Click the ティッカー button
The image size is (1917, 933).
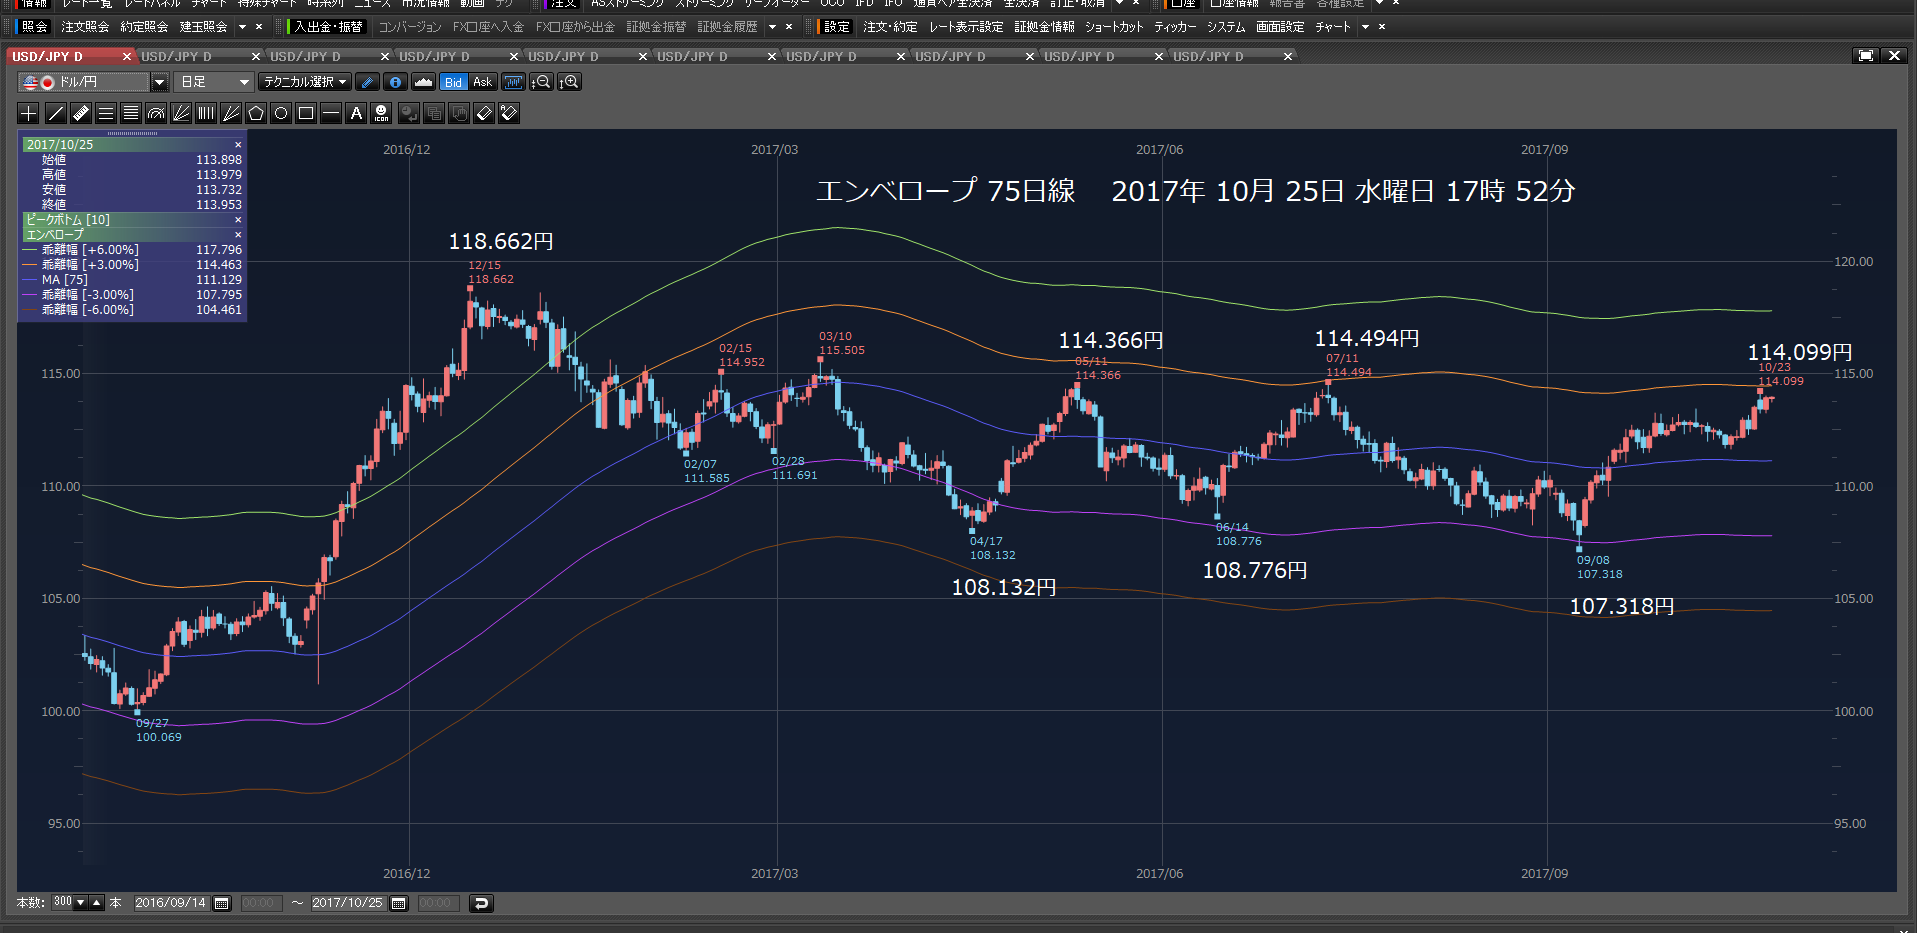[1175, 27]
